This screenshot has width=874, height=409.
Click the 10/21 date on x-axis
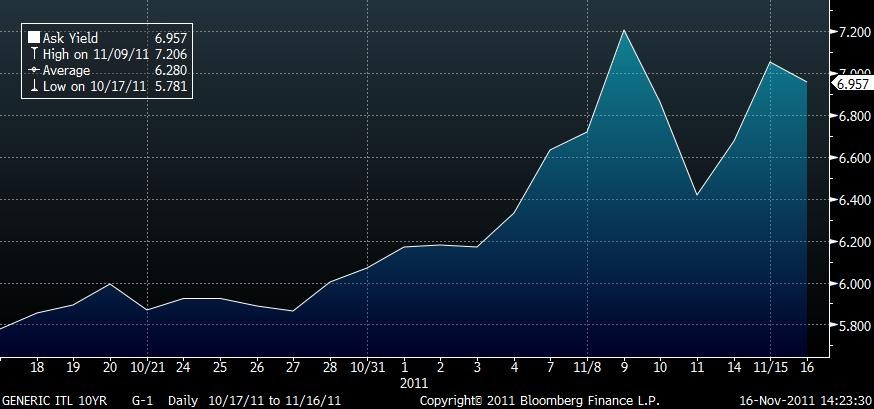click(x=147, y=367)
